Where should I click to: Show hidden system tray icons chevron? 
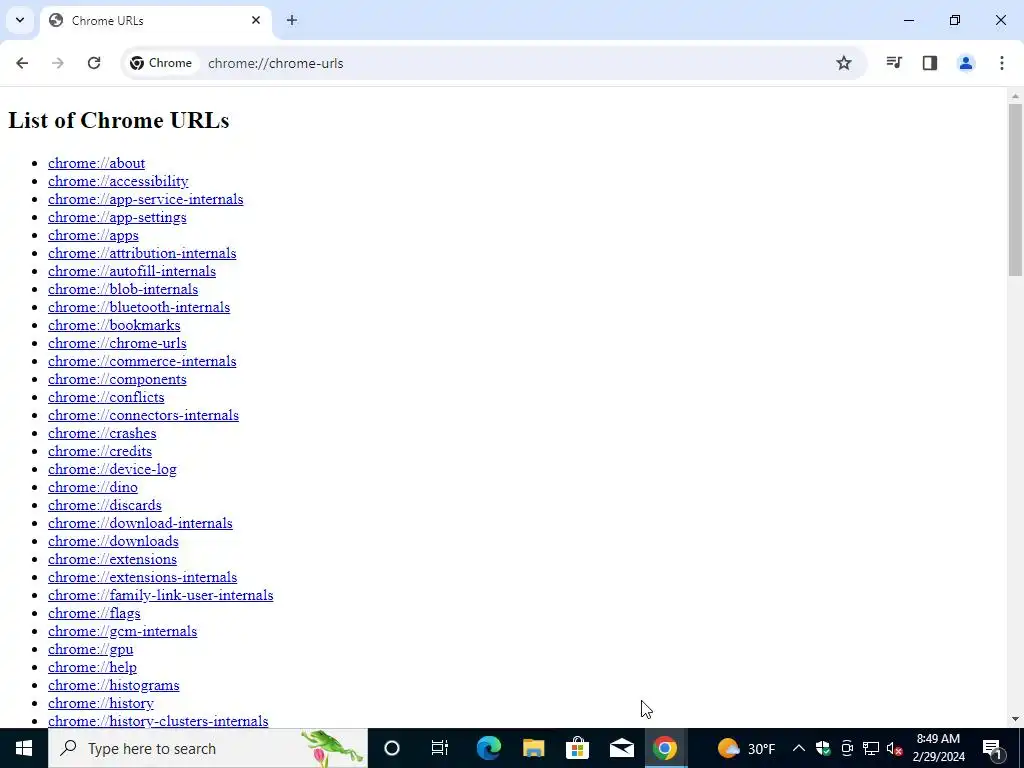point(799,748)
